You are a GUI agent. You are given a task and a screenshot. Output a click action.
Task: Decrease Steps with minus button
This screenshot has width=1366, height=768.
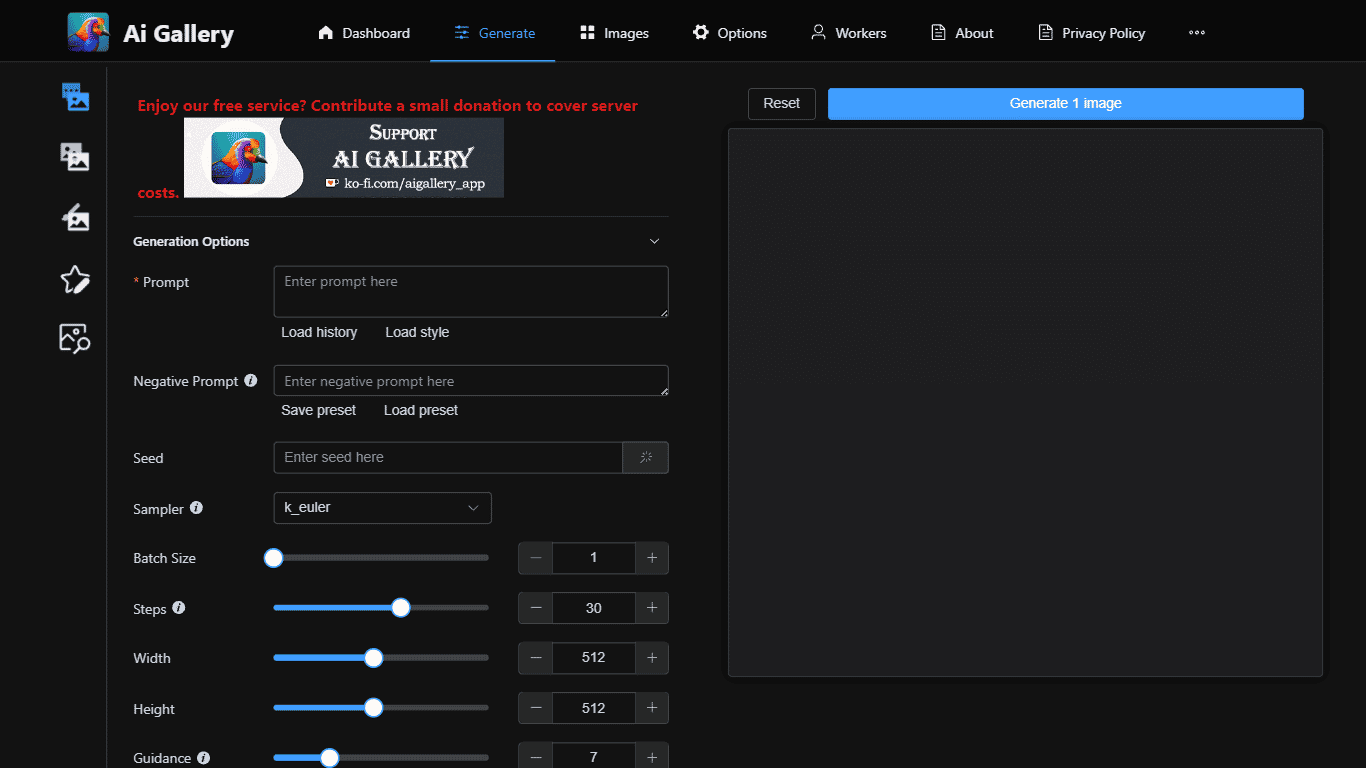pyautogui.click(x=536, y=608)
